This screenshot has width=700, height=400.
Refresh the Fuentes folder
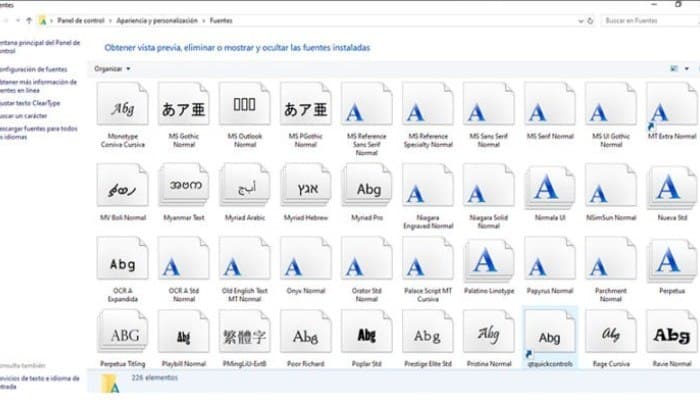[590, 21]
